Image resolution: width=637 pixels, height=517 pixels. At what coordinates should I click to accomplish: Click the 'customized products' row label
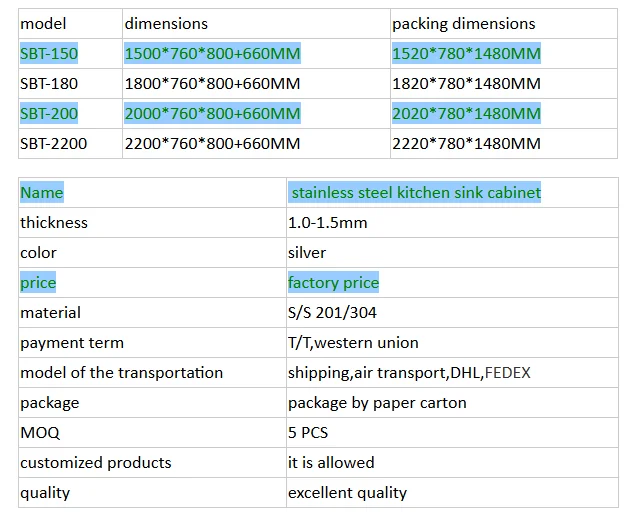96,463
